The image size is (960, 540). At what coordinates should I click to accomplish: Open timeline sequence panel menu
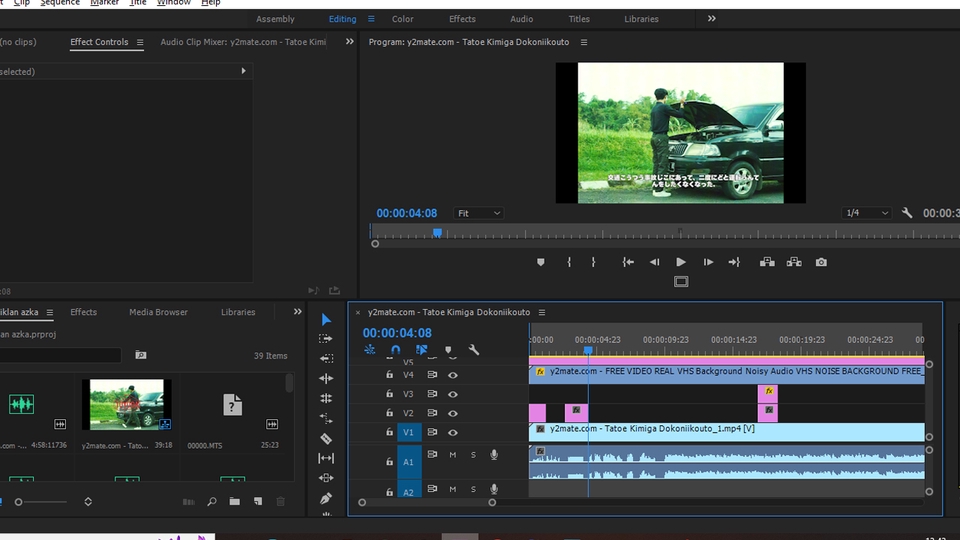tap(542, 312)
